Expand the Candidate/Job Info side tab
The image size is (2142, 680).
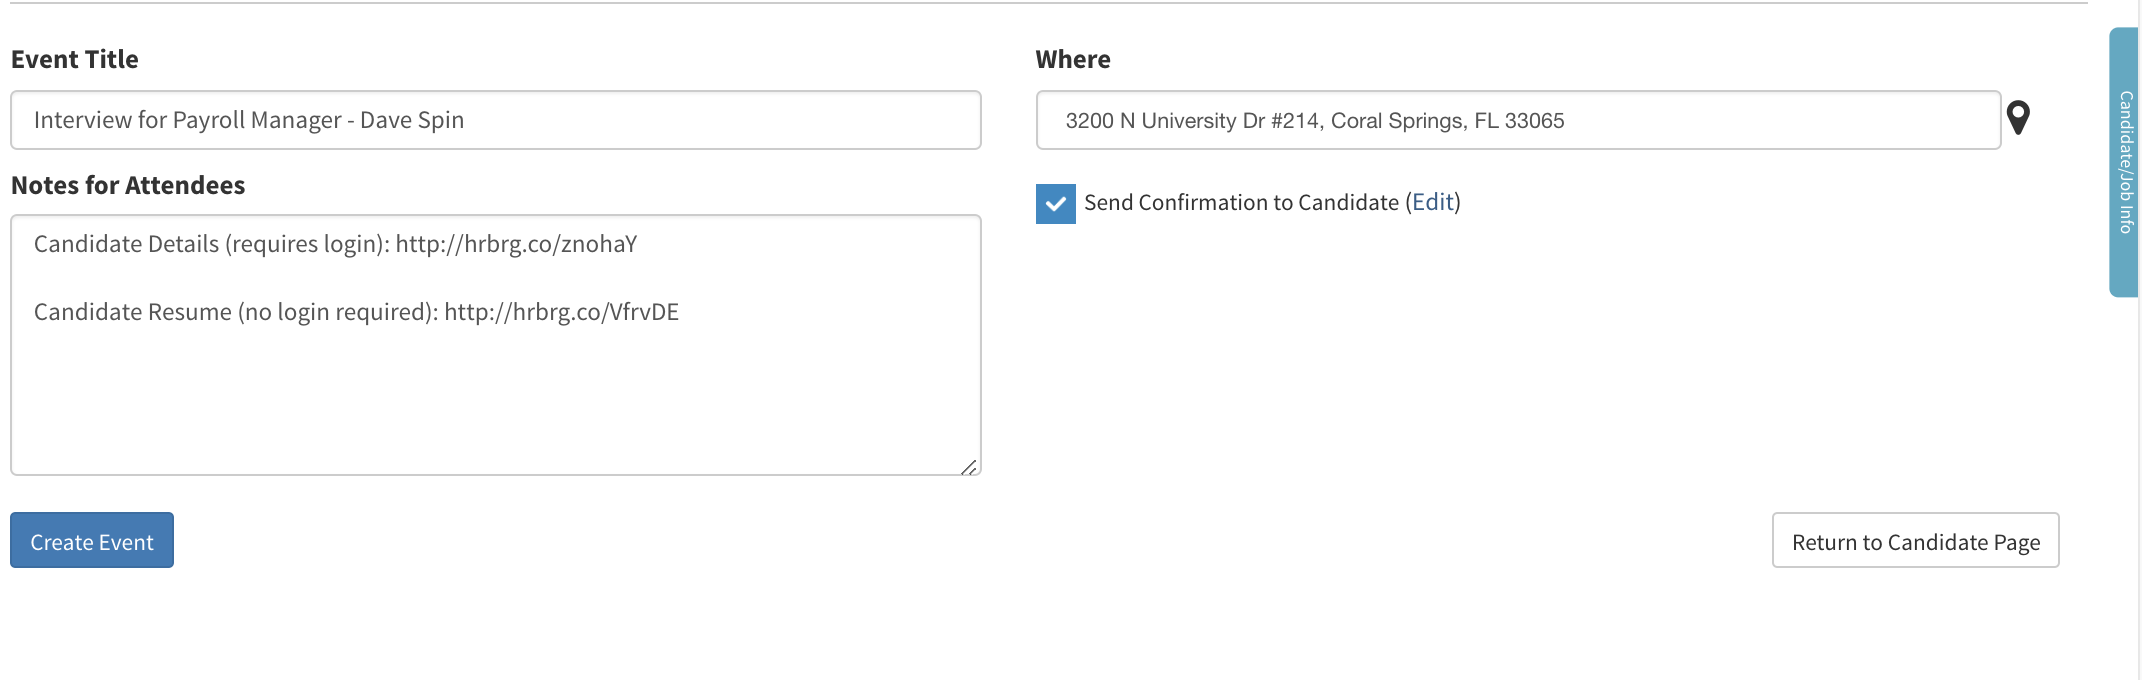tap(2125, 162)
